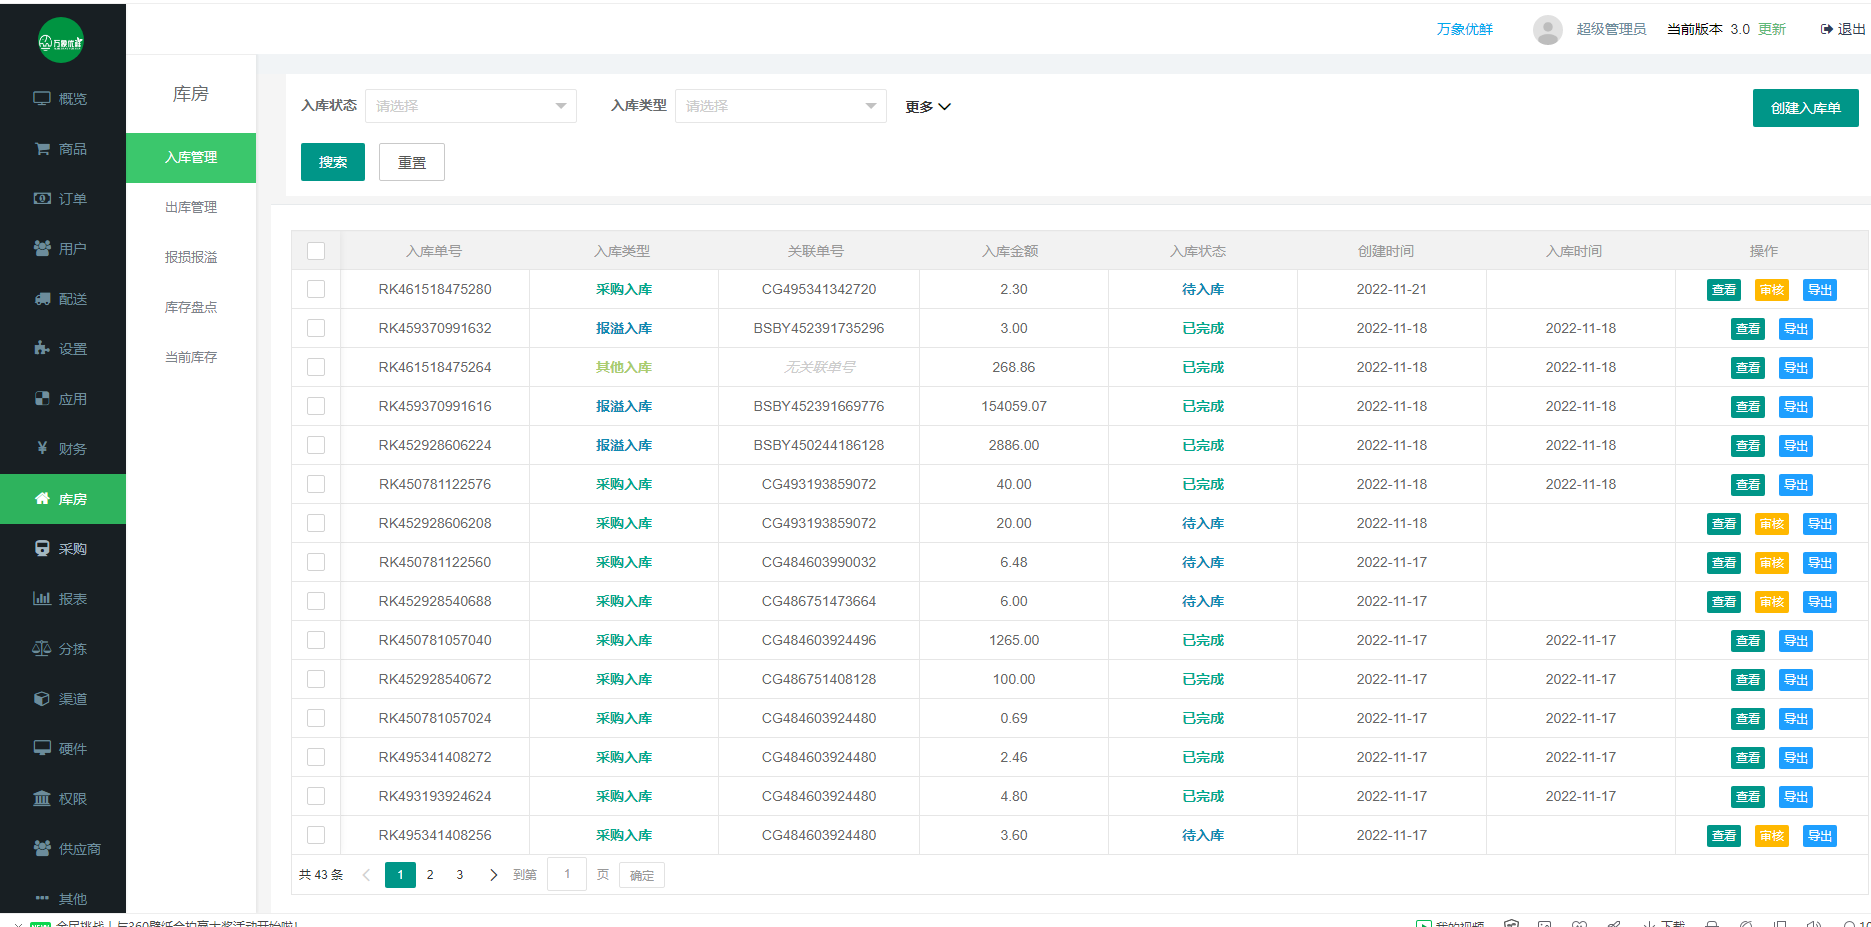1871x927 pixels.
Task: Open the 库存盘点 submenu item
Action: 191,307
